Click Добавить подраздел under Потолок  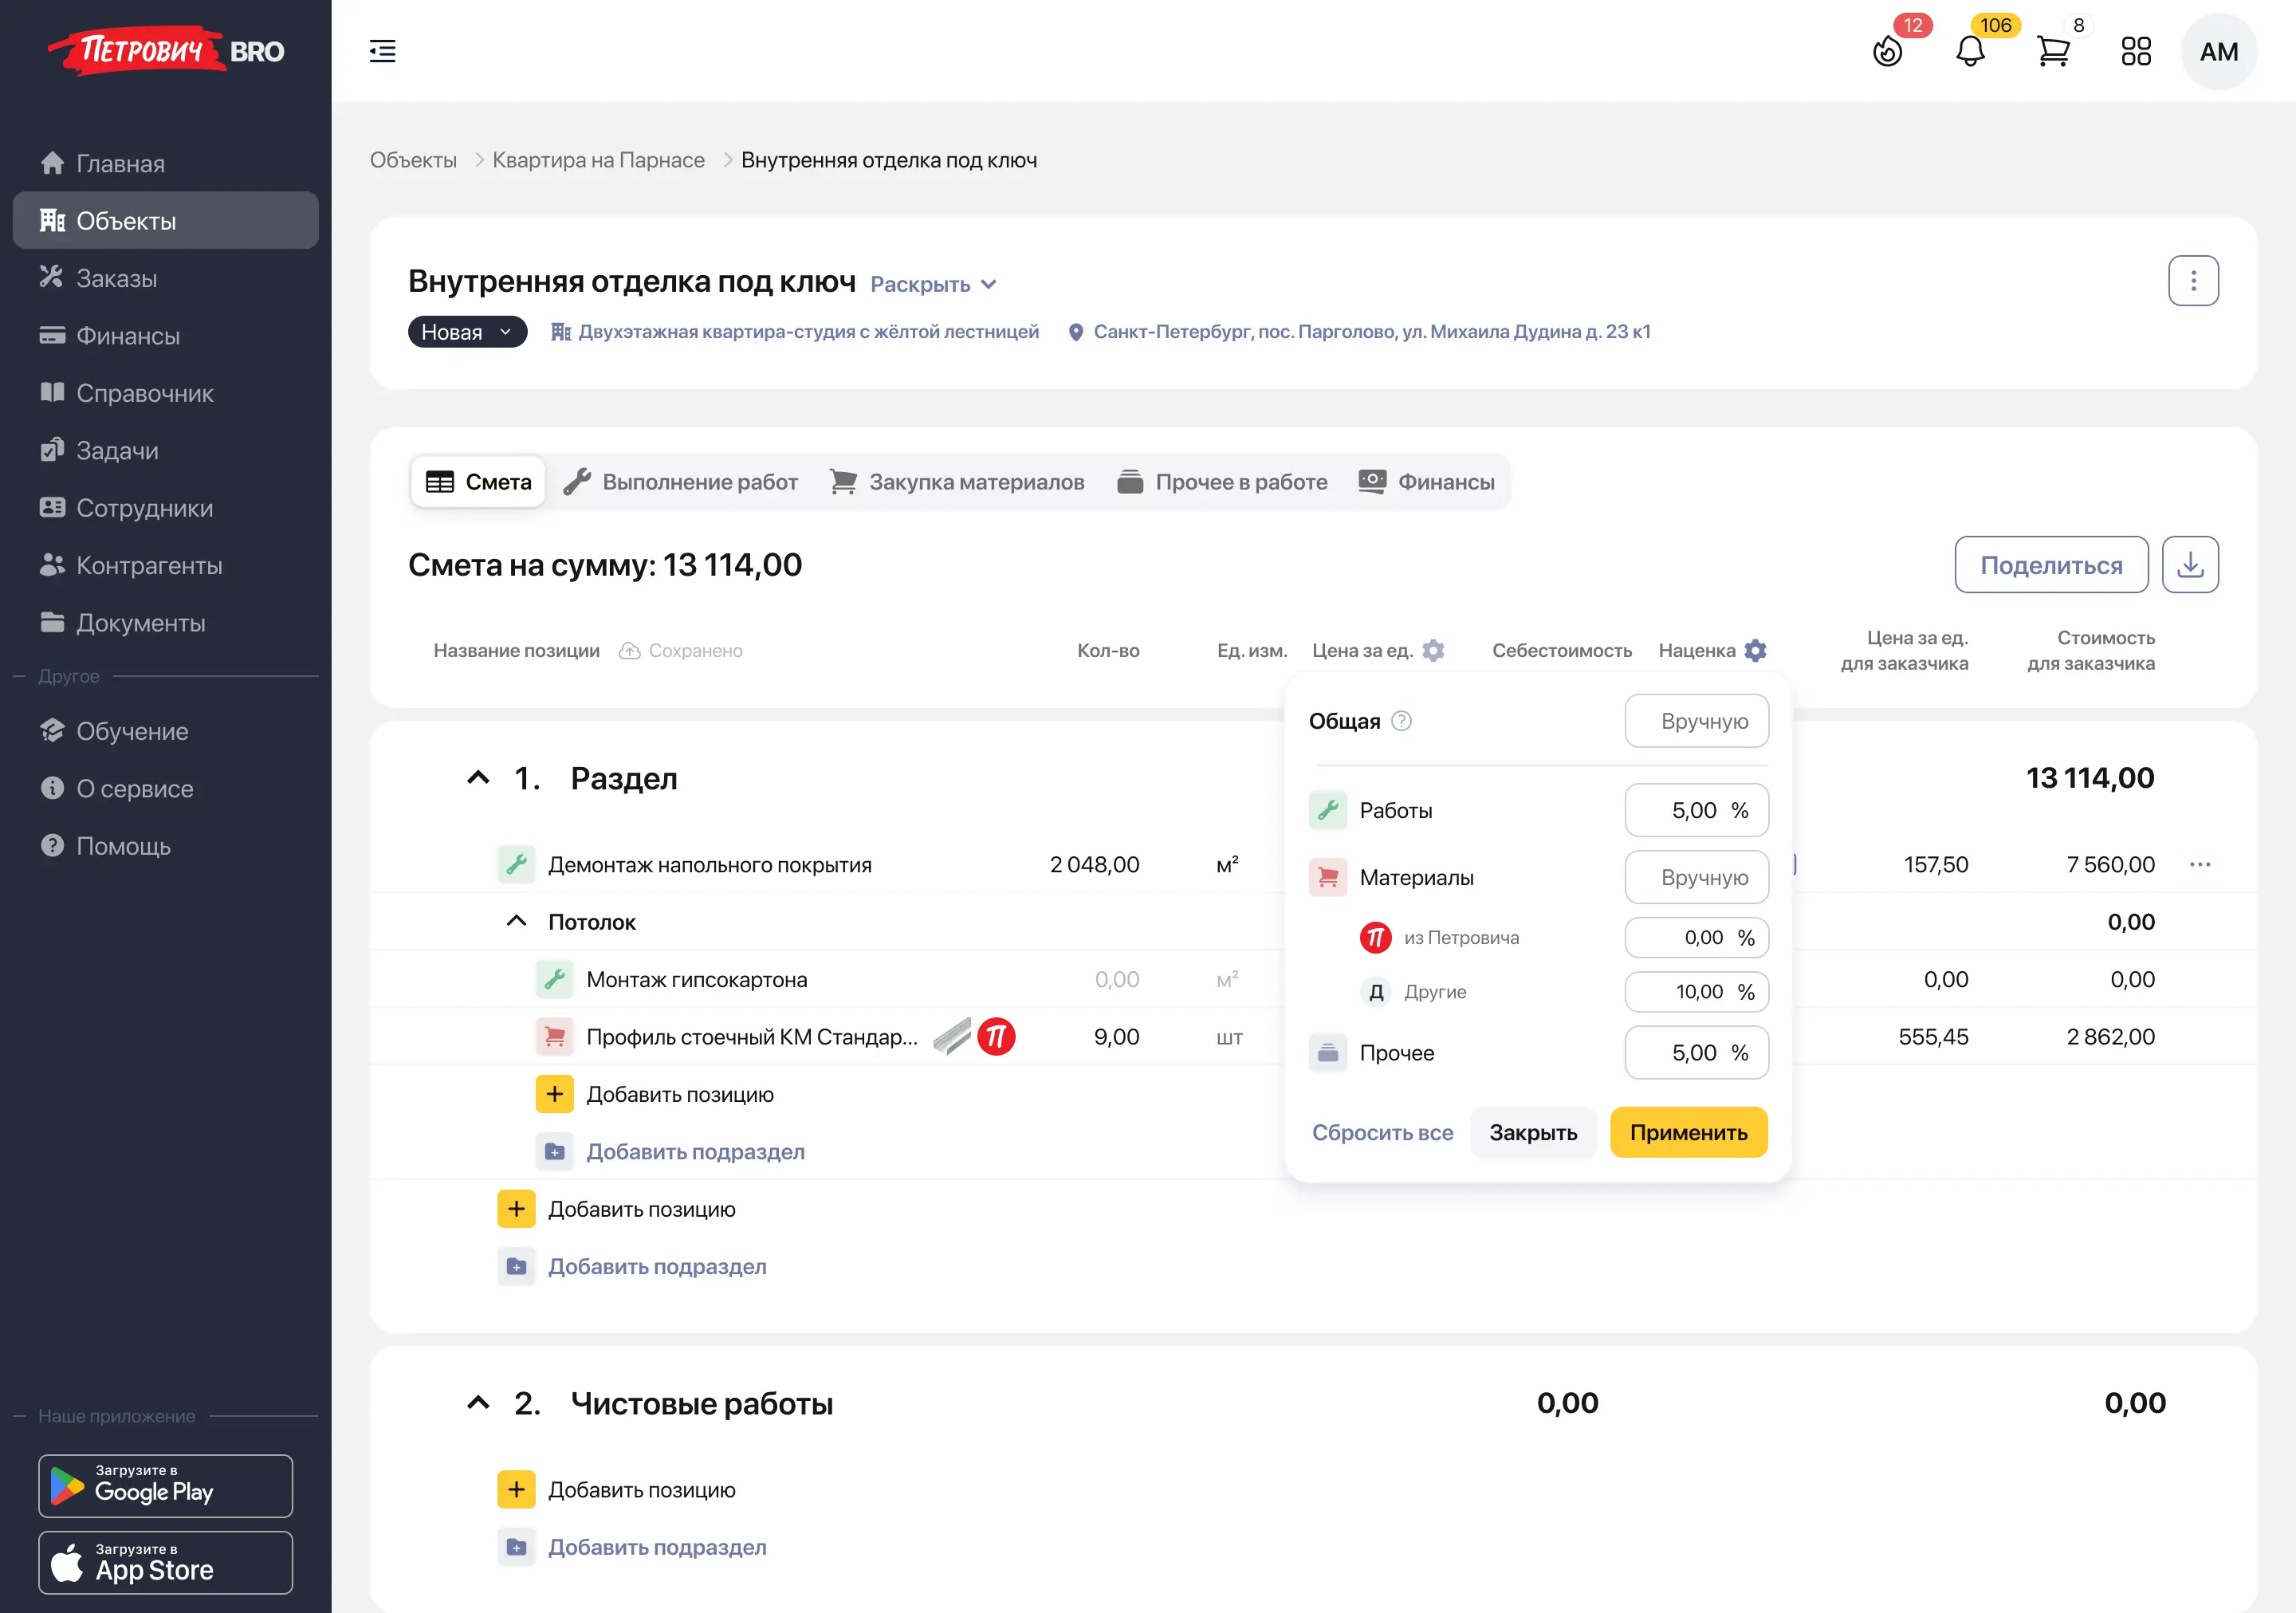(x=695, y=1152)
